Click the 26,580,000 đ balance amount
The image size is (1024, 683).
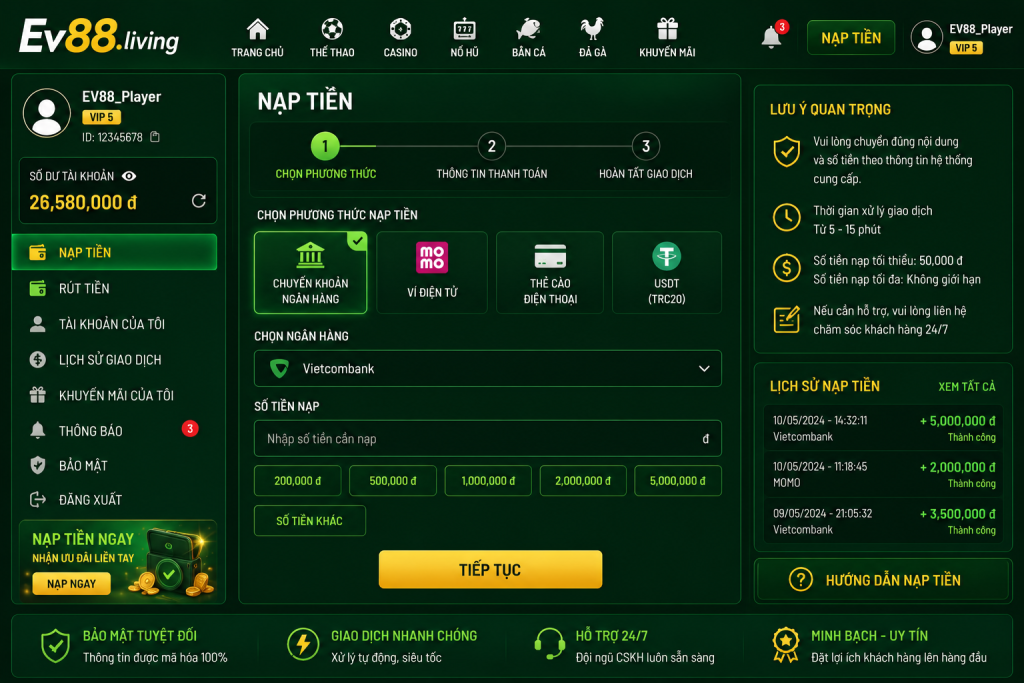click(83, 202)
